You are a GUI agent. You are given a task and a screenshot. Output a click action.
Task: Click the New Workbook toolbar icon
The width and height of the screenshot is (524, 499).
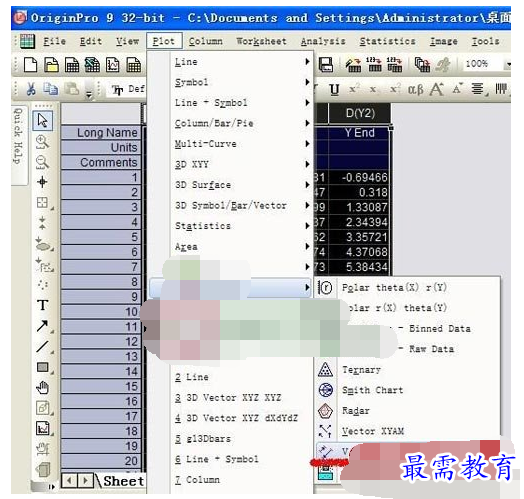click(72, 65)
